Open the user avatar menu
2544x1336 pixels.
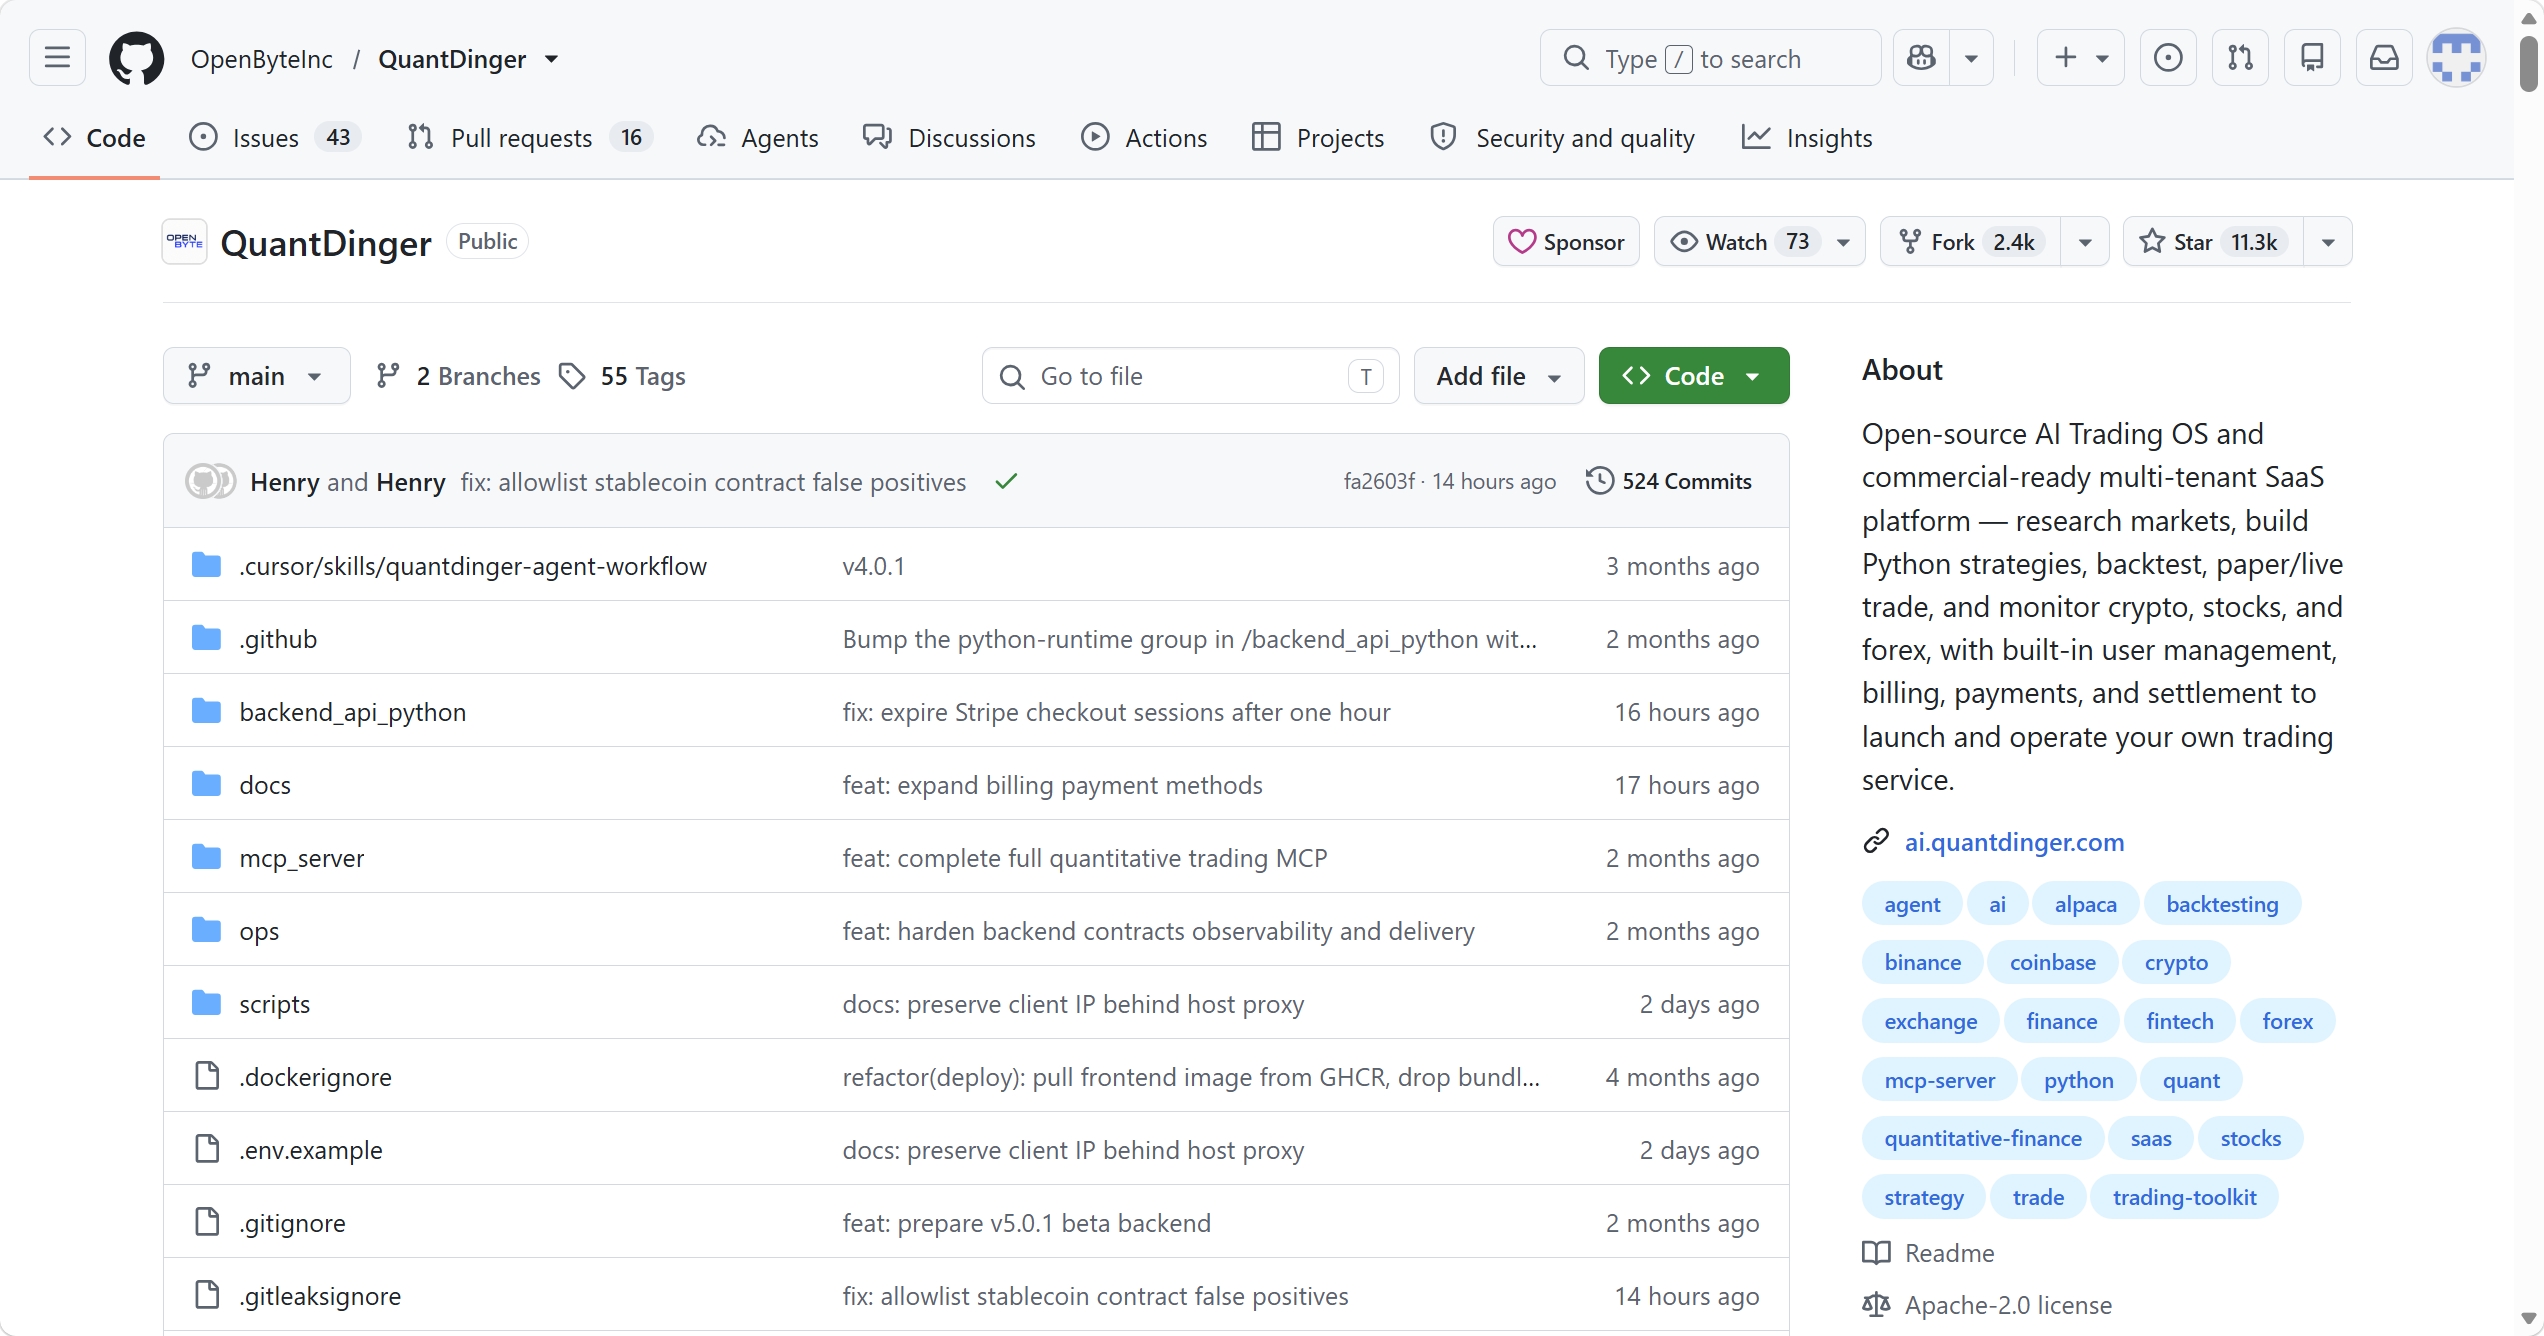point(2457,58)
